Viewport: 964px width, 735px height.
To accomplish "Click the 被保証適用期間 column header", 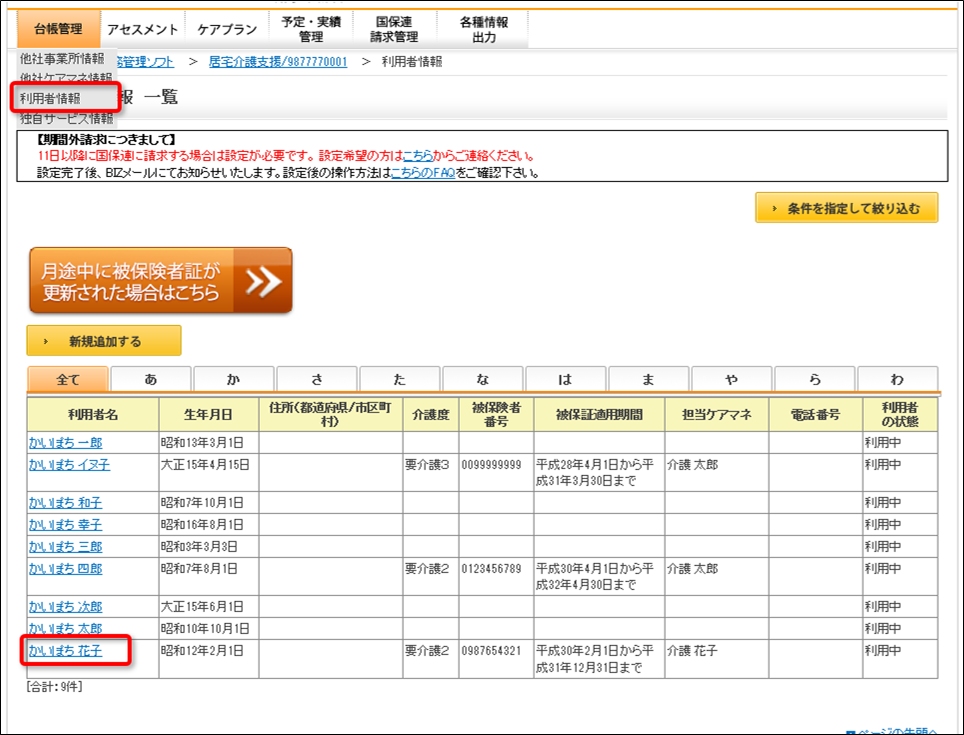I will tap(599, 415).
